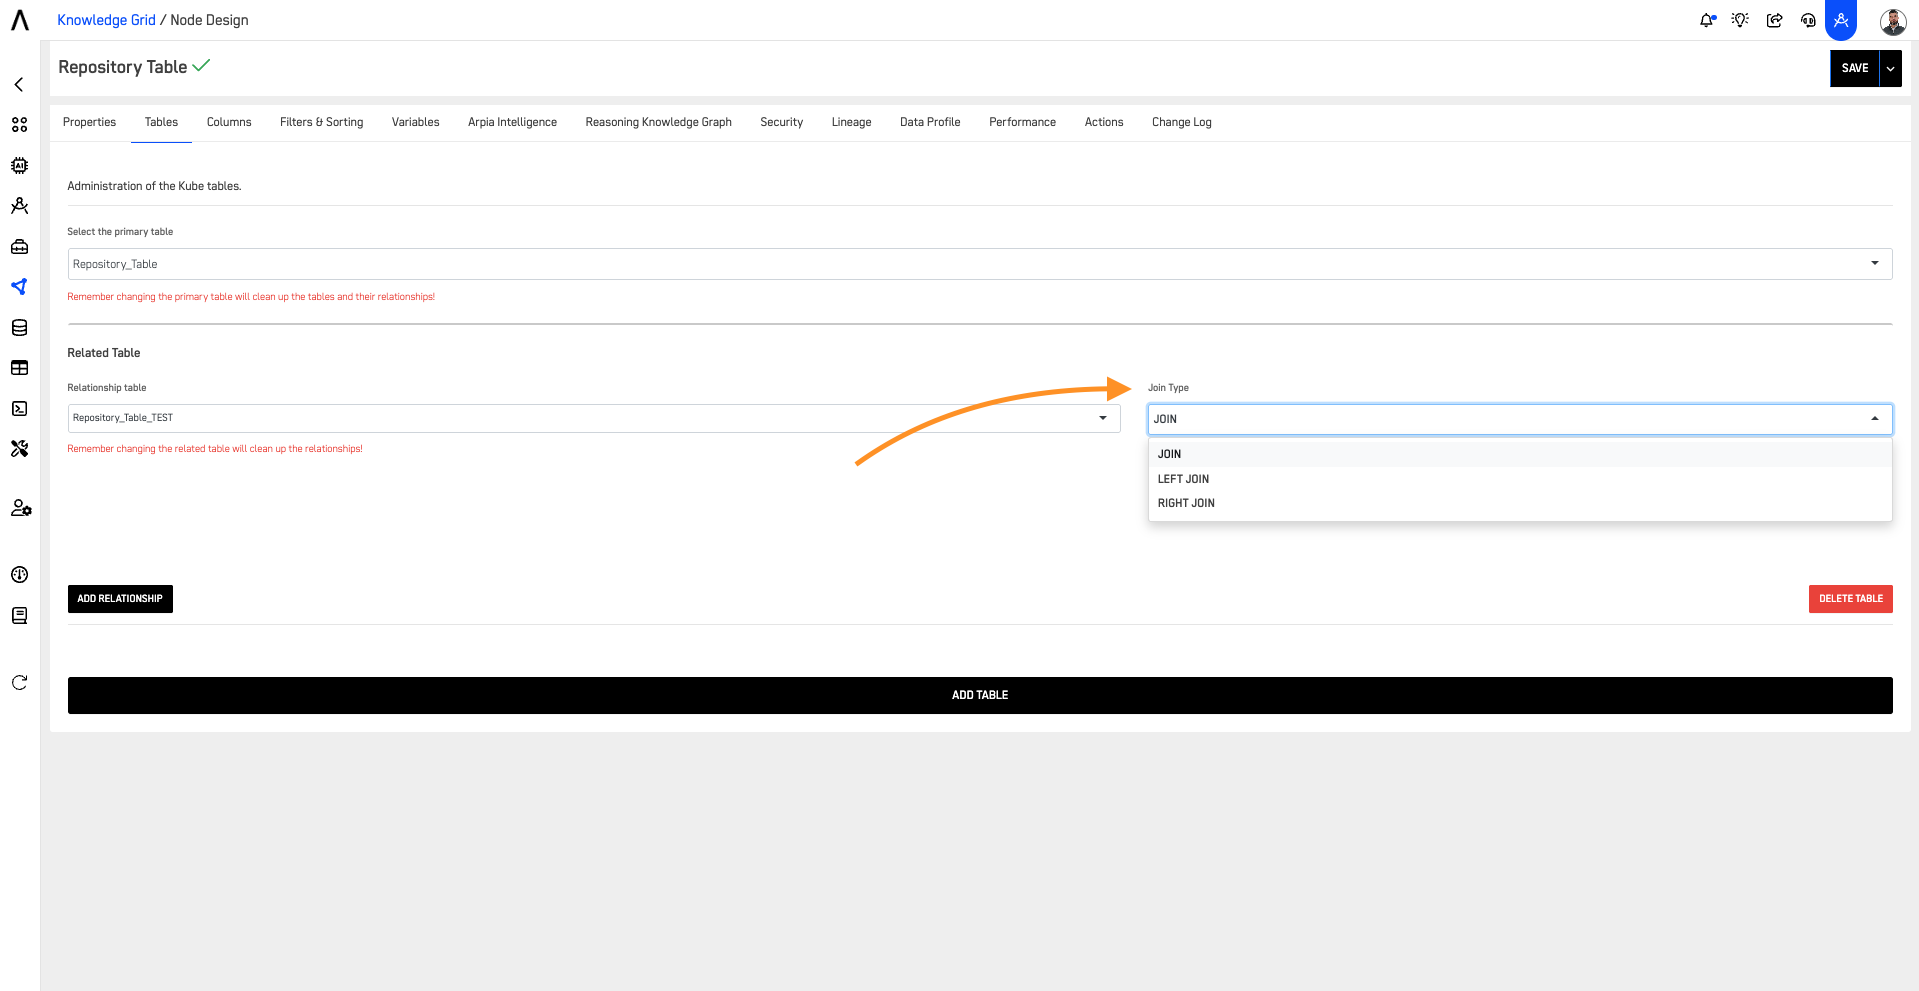Select RIGHT JOIN option
The height and width of the screenshot is (991, 1919).
click(1520, 503)
